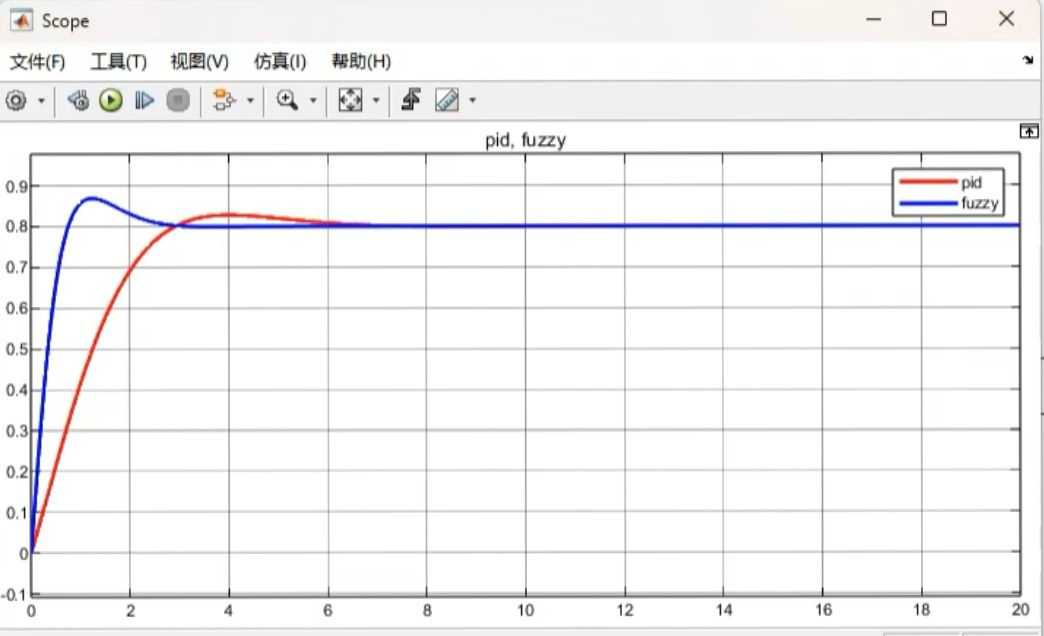Click the triggers icon in toolbar

coord(410,100)
